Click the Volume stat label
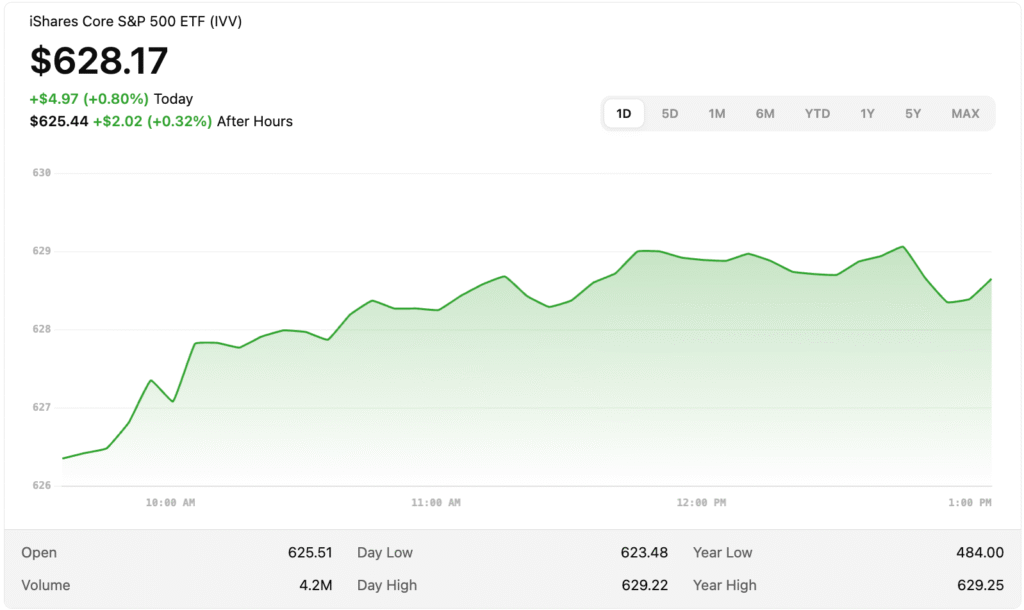This screenshot has width=1024, height=610. [x=46, y=585]
